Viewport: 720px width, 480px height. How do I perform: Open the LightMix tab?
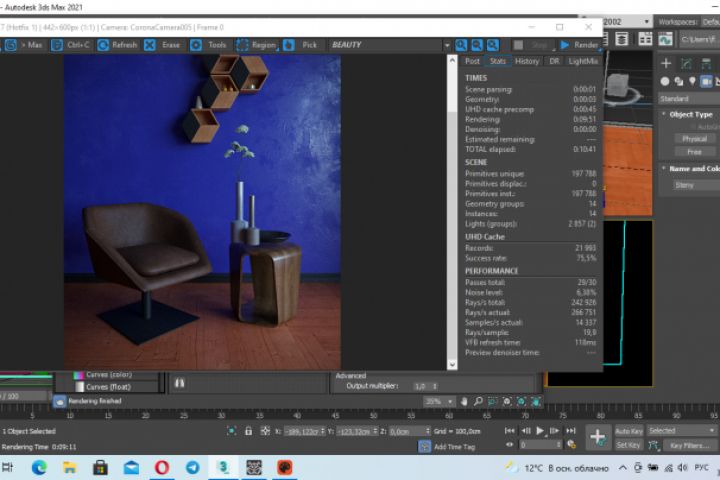coord(583,61)
